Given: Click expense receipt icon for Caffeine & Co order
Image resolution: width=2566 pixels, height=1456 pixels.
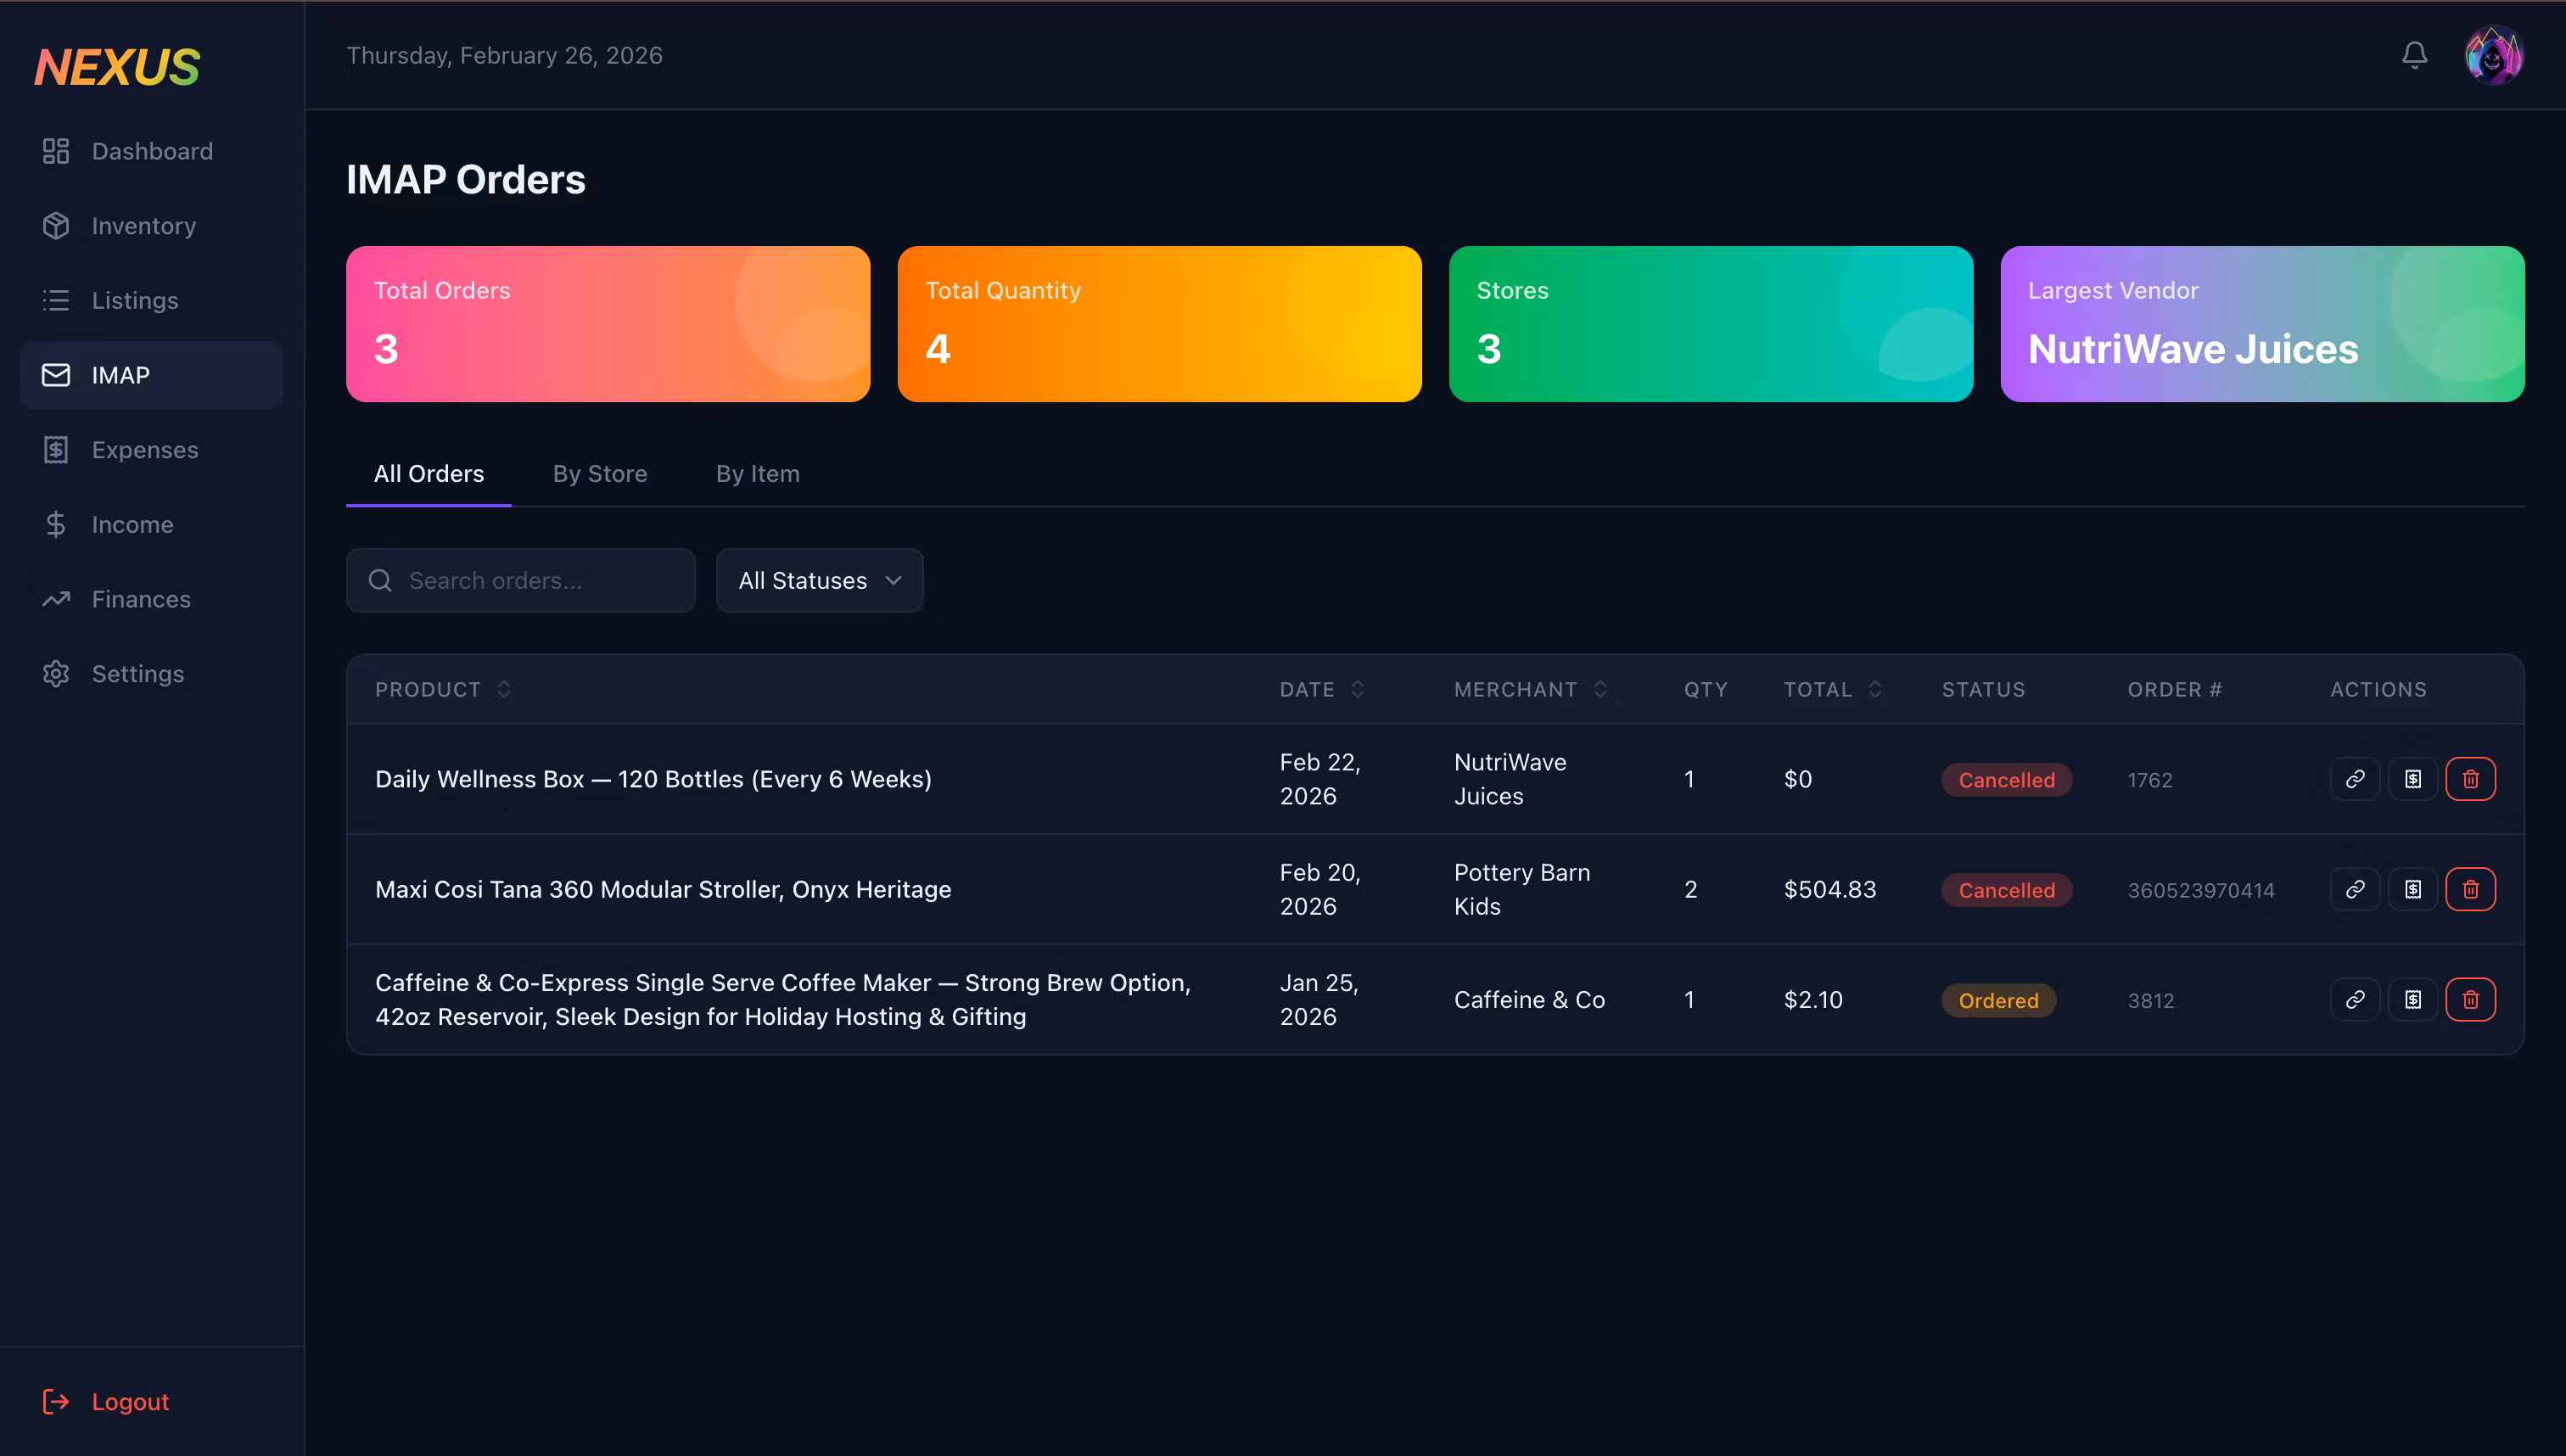Looking at the screenshot, I should (2412, 999).
